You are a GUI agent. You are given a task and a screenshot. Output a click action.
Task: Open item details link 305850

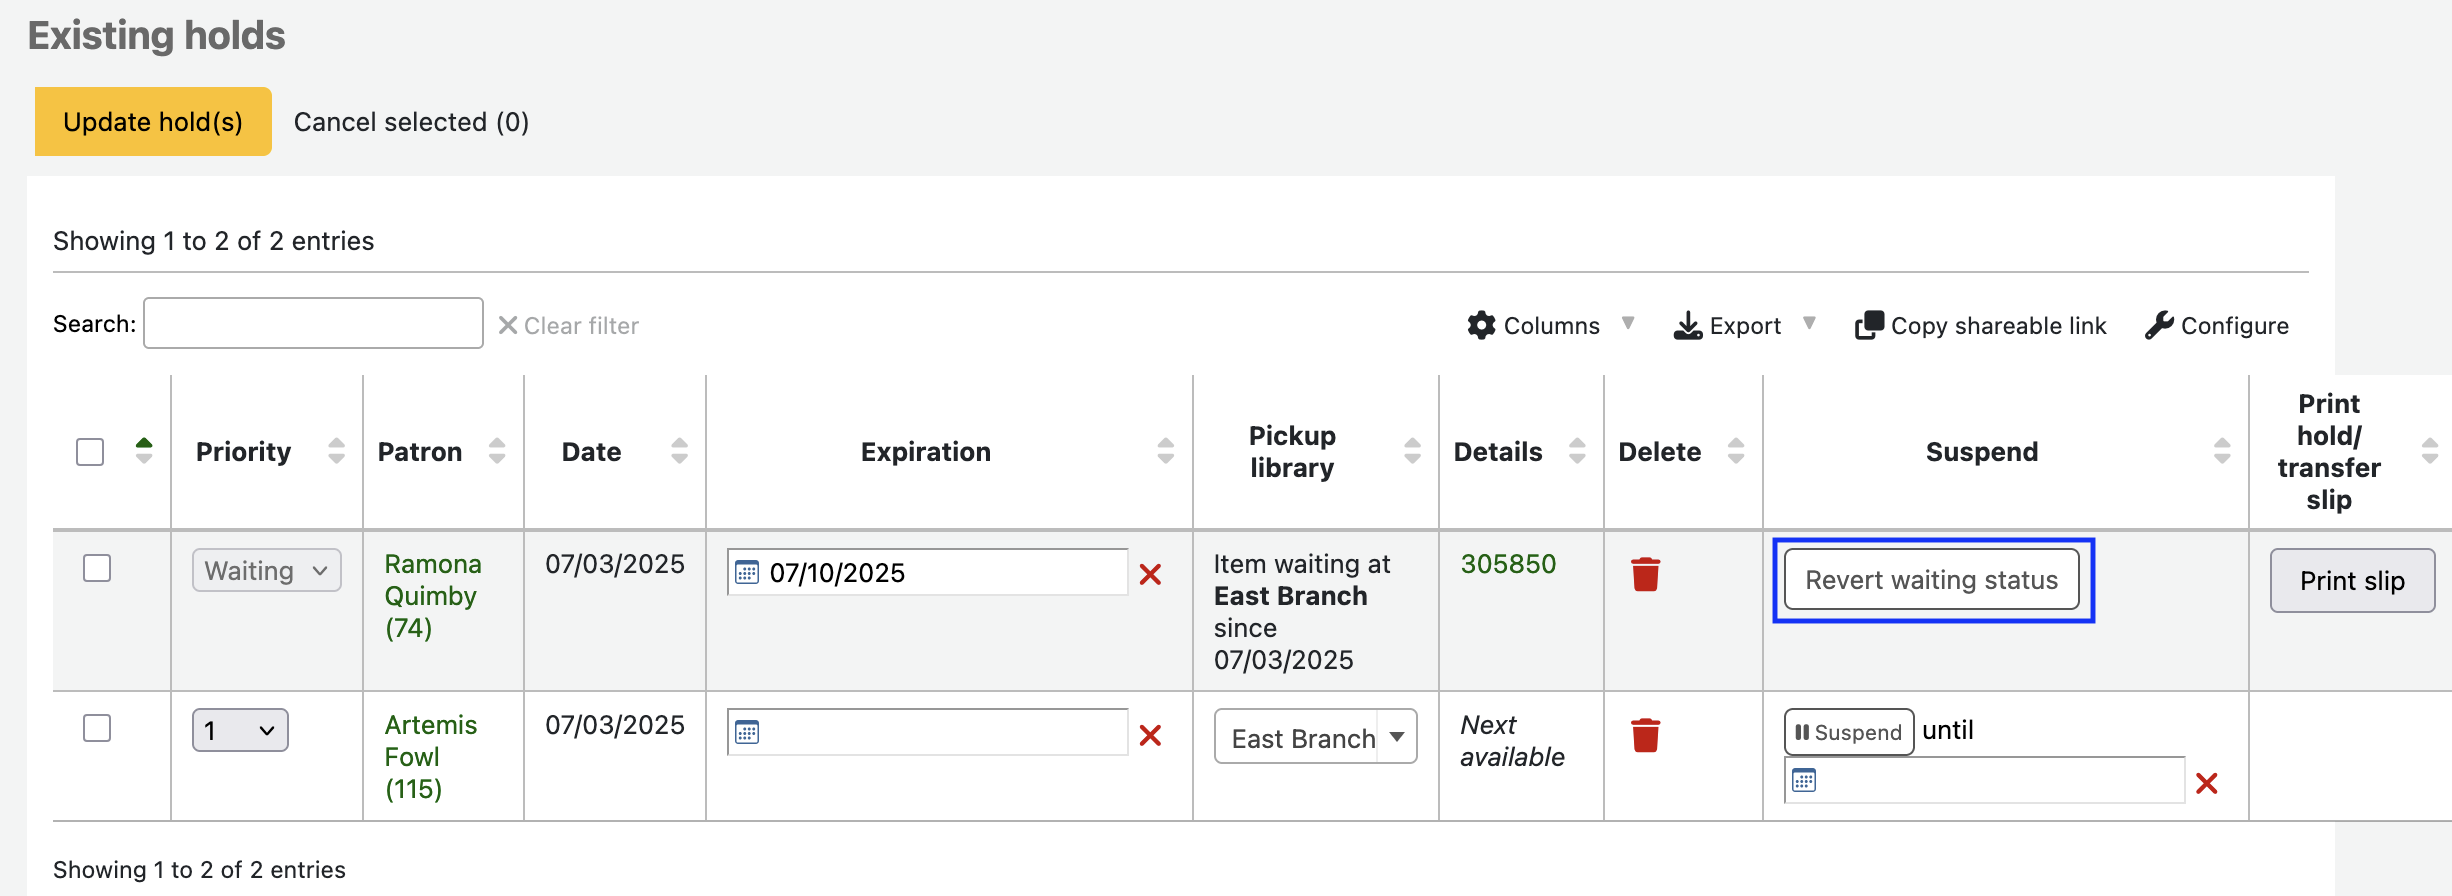click(x=1508, y=564)
